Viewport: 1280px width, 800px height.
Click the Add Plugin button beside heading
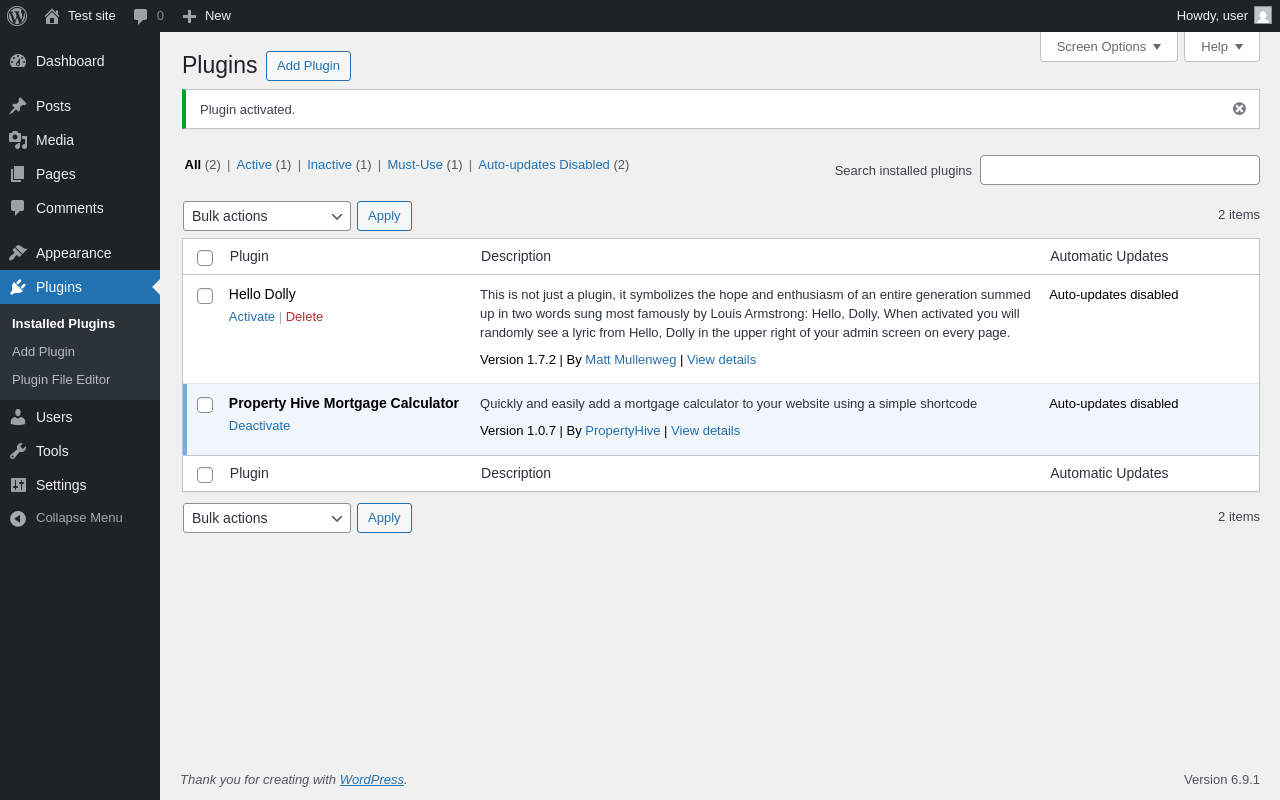pos(308,66)
